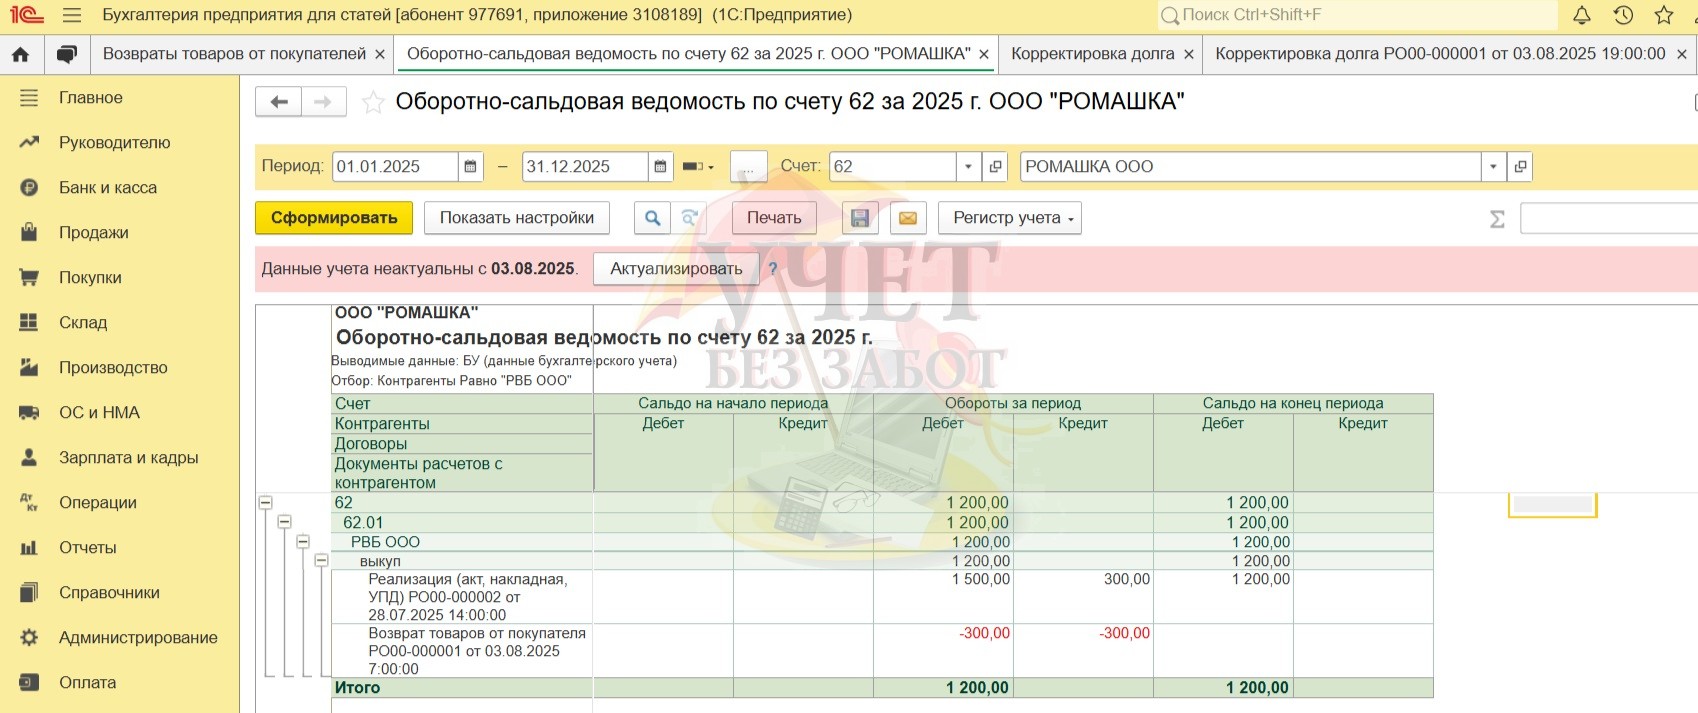
Task: Click the home page icon
Action: point(20,54)
